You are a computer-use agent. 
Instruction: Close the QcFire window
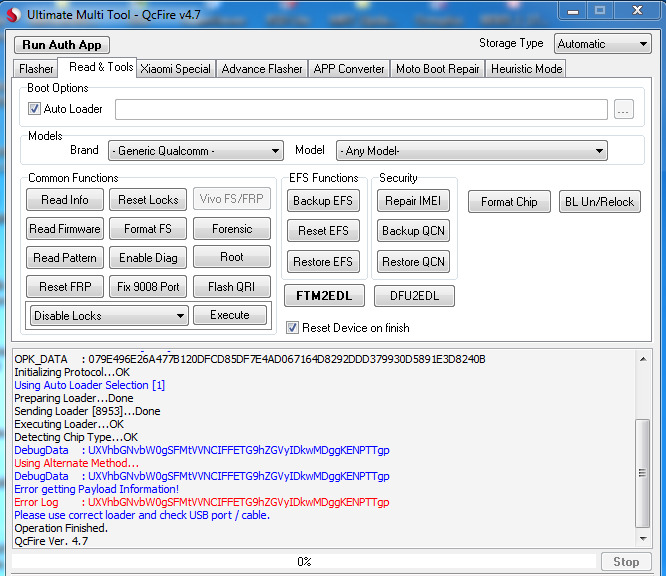click(x=637, y=11)
